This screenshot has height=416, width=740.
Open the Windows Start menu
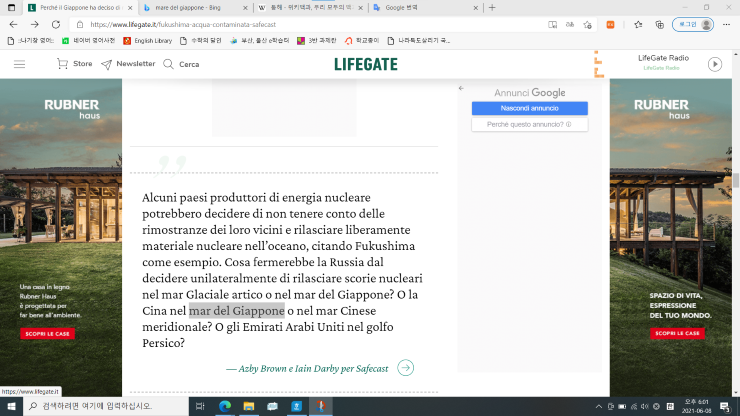click(12, 406)
